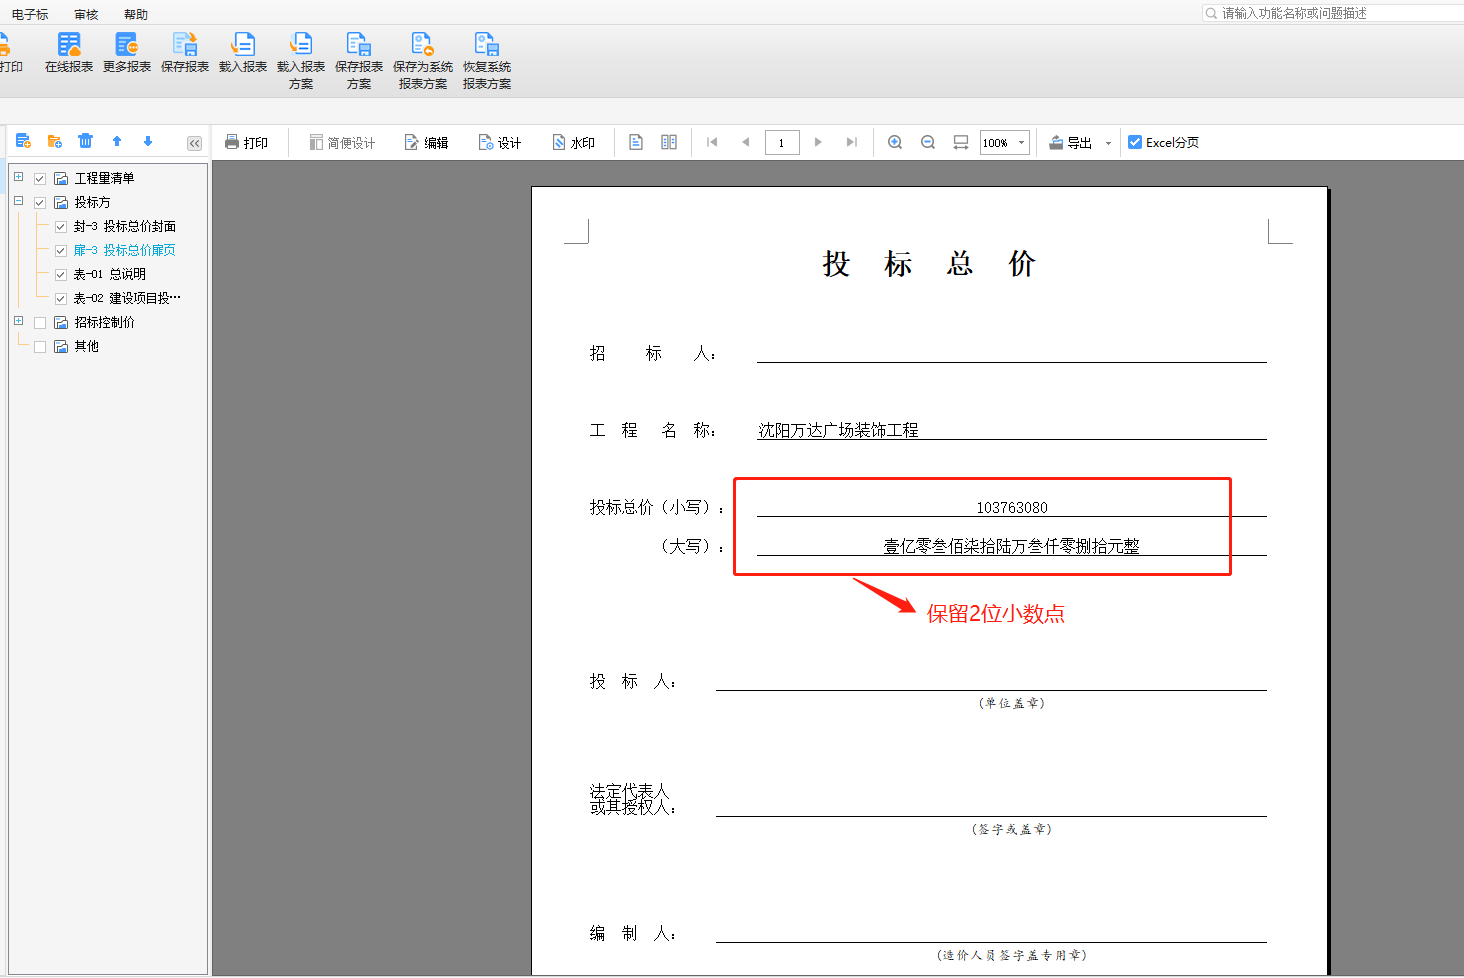This screenshot has width=1464, height=978.
Task: Select 扉-3 投标总价扉页 in tree
Action: point(125,250)
